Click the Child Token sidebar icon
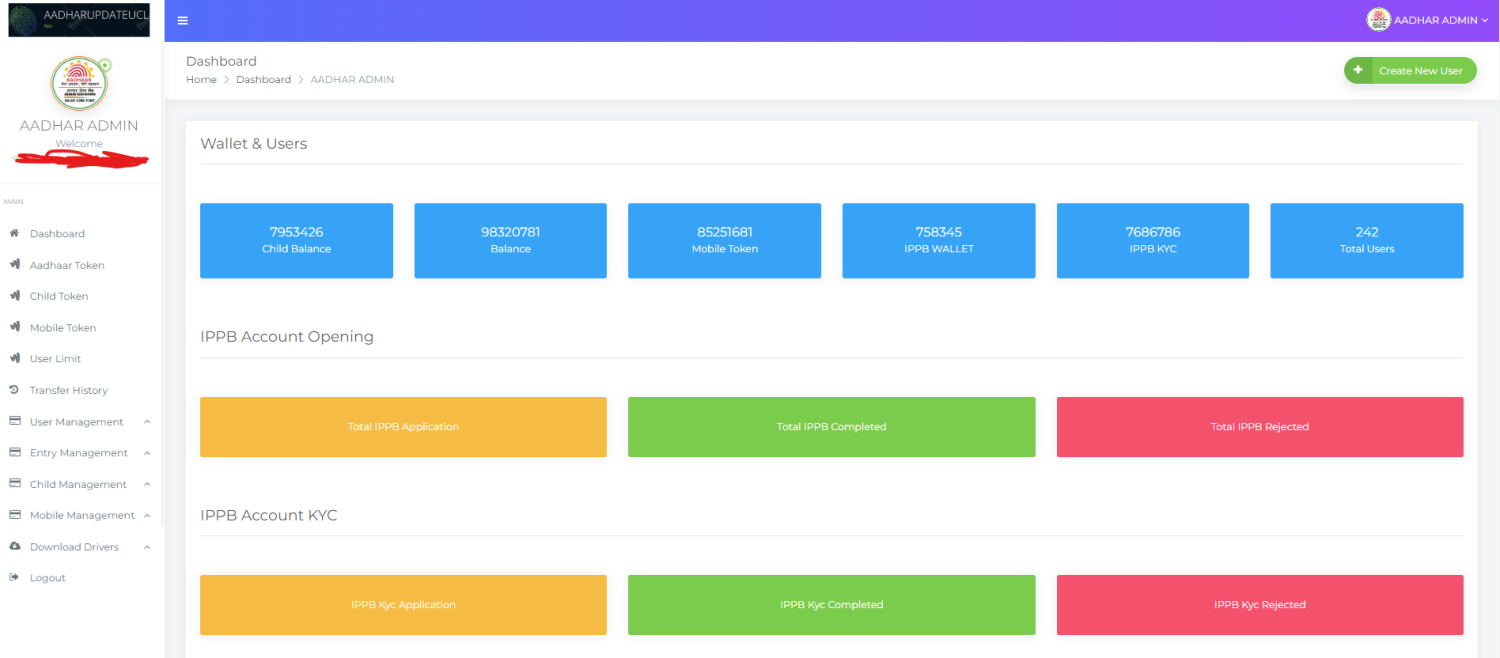1500x658 pixels. click(x=14, y=296)
